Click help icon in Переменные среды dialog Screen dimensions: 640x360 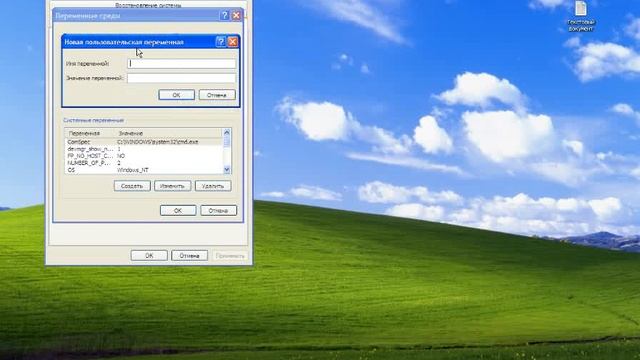224,16
